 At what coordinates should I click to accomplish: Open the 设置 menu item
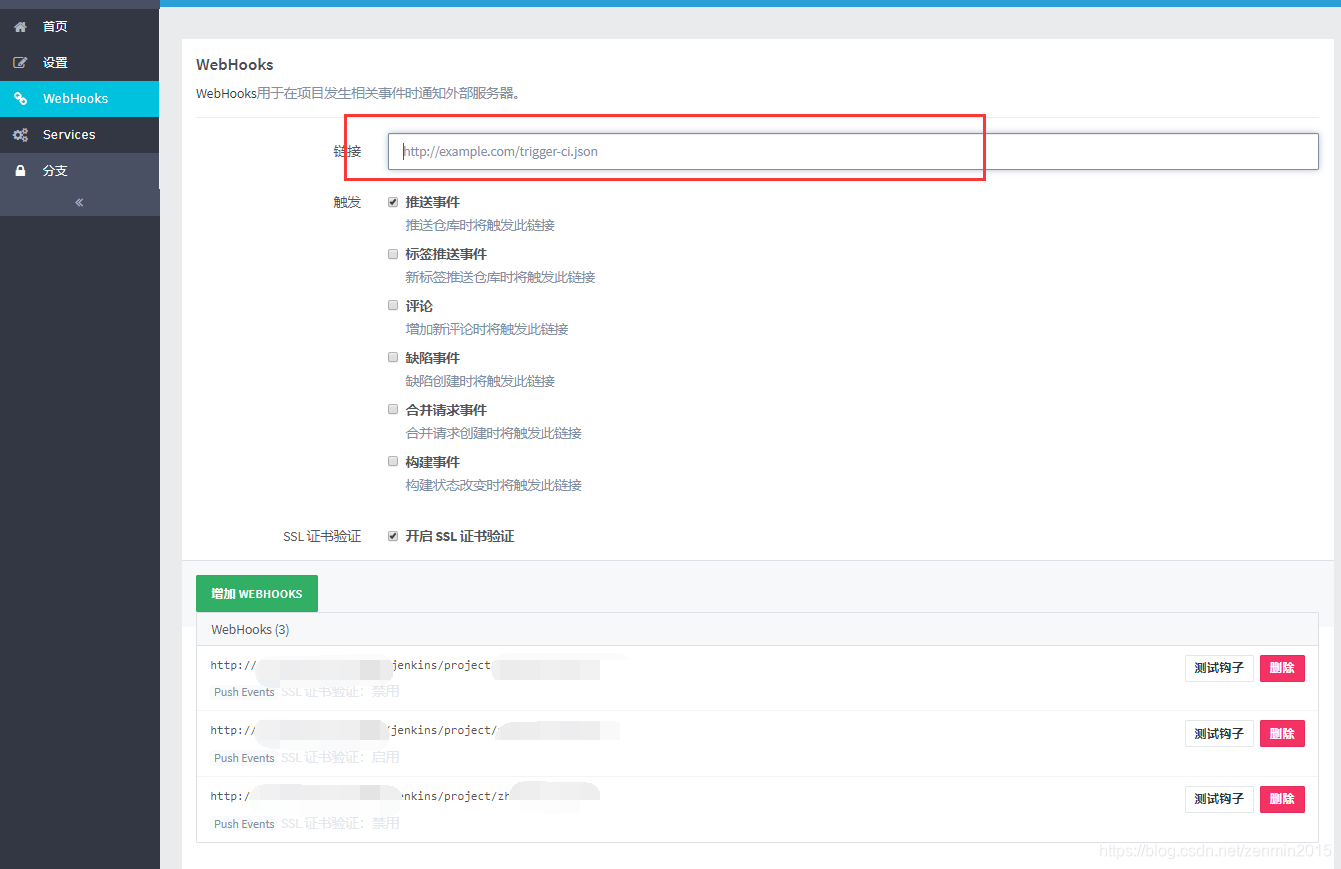click(x=80, y=63)
